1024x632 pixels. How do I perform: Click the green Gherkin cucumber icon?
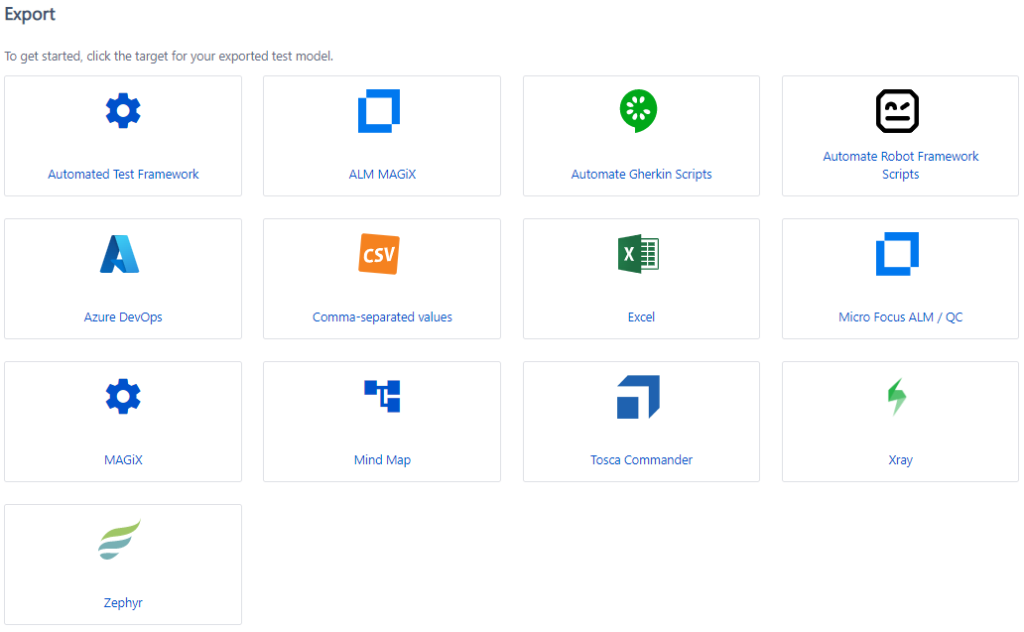(x=638, y=111)
